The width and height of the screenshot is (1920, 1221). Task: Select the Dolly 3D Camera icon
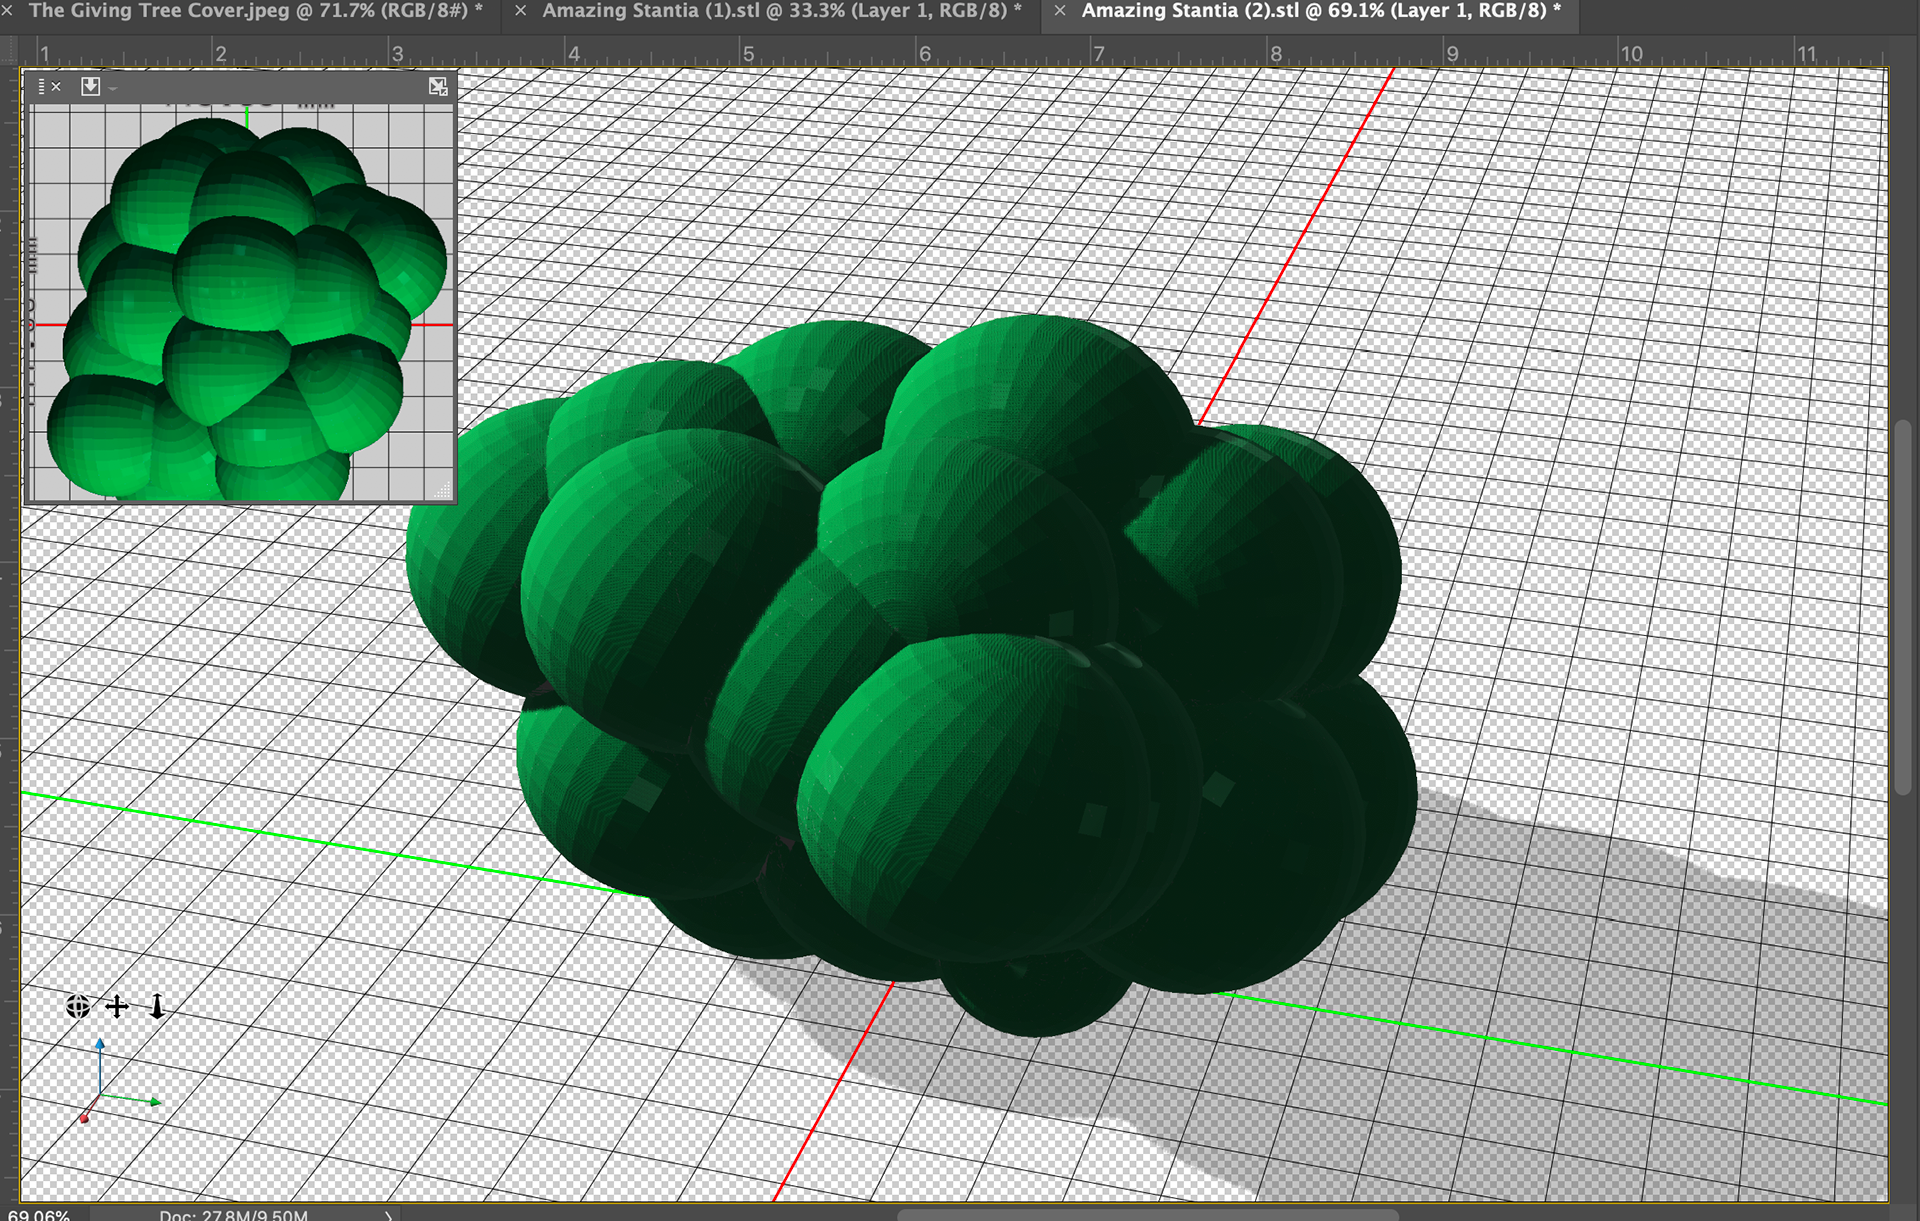point(157,1006)
